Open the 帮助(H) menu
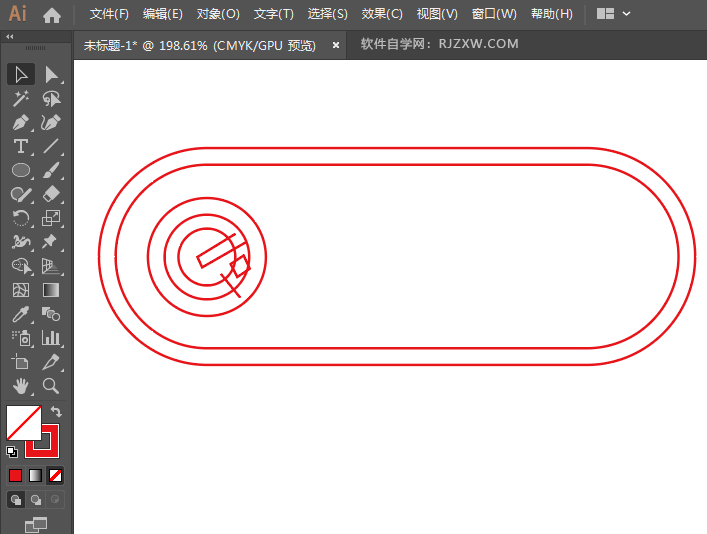707x534 pixels. click(x=552, y=14)
